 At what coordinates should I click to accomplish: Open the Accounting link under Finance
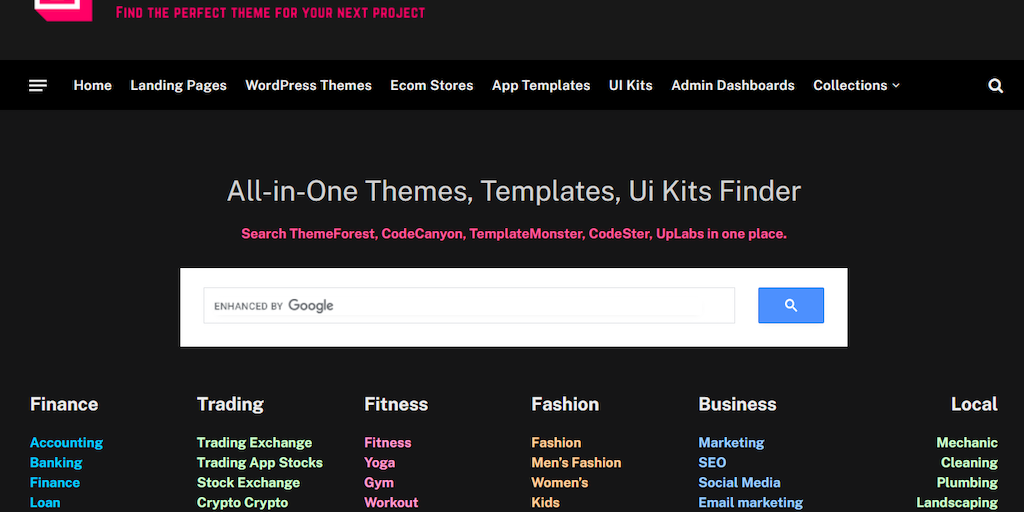[66, 443]
